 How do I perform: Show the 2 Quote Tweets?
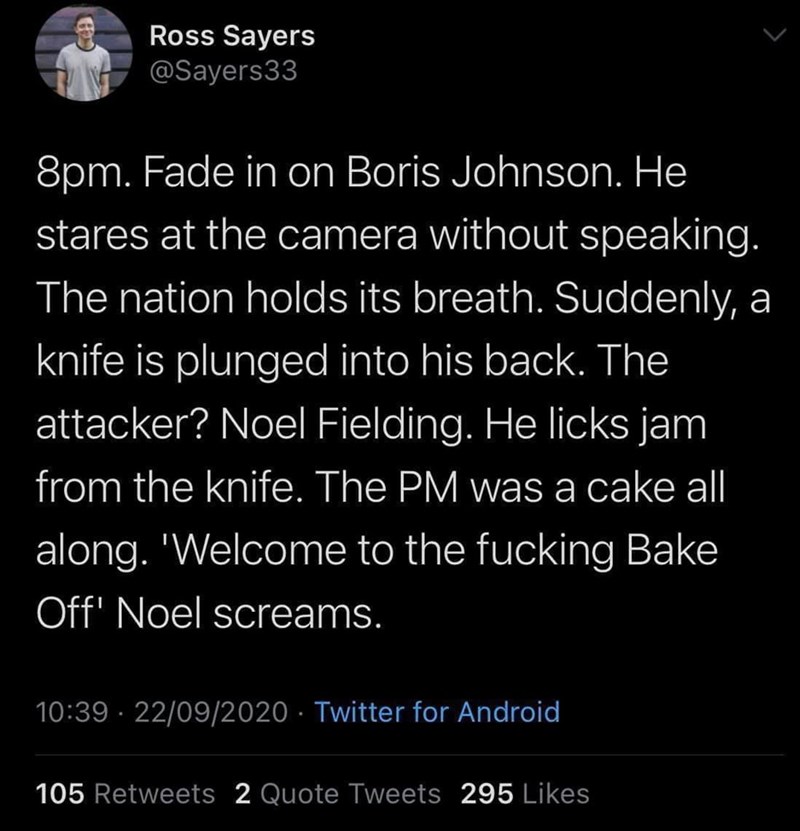[x=336, y=794]
